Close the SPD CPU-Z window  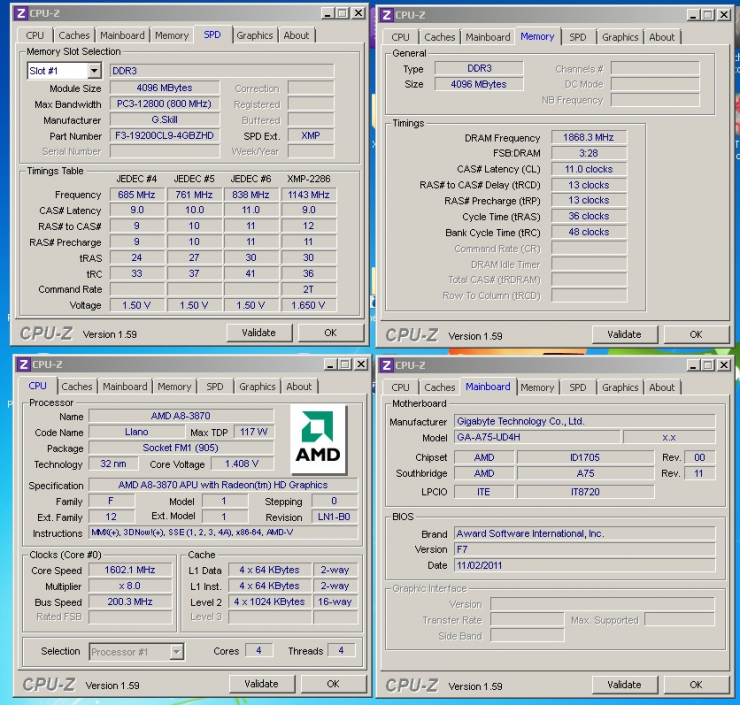[359, 13]
